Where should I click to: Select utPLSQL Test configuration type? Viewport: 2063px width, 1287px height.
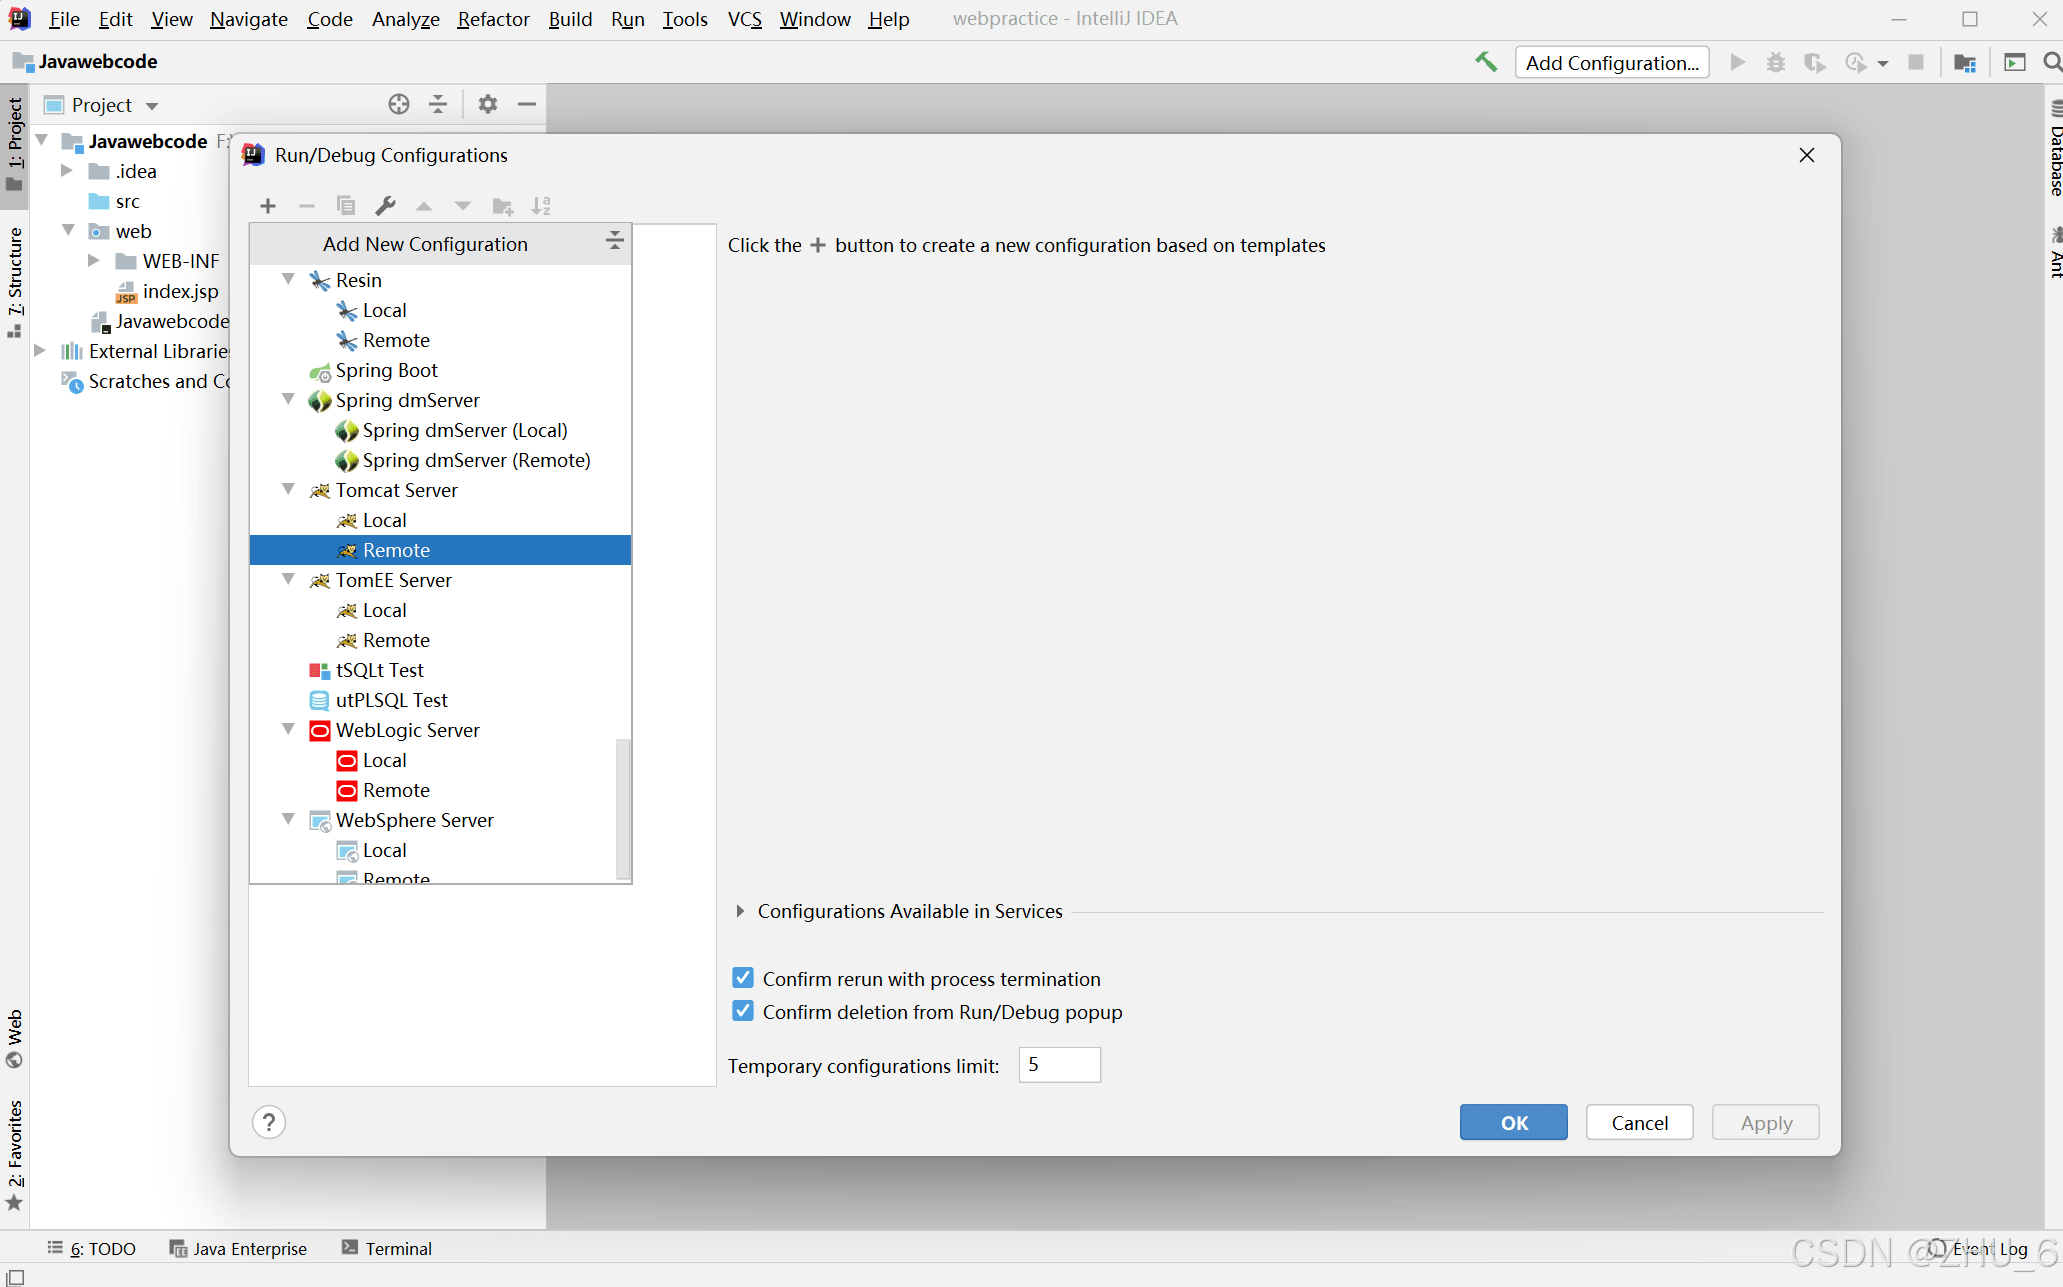[440, 700]
